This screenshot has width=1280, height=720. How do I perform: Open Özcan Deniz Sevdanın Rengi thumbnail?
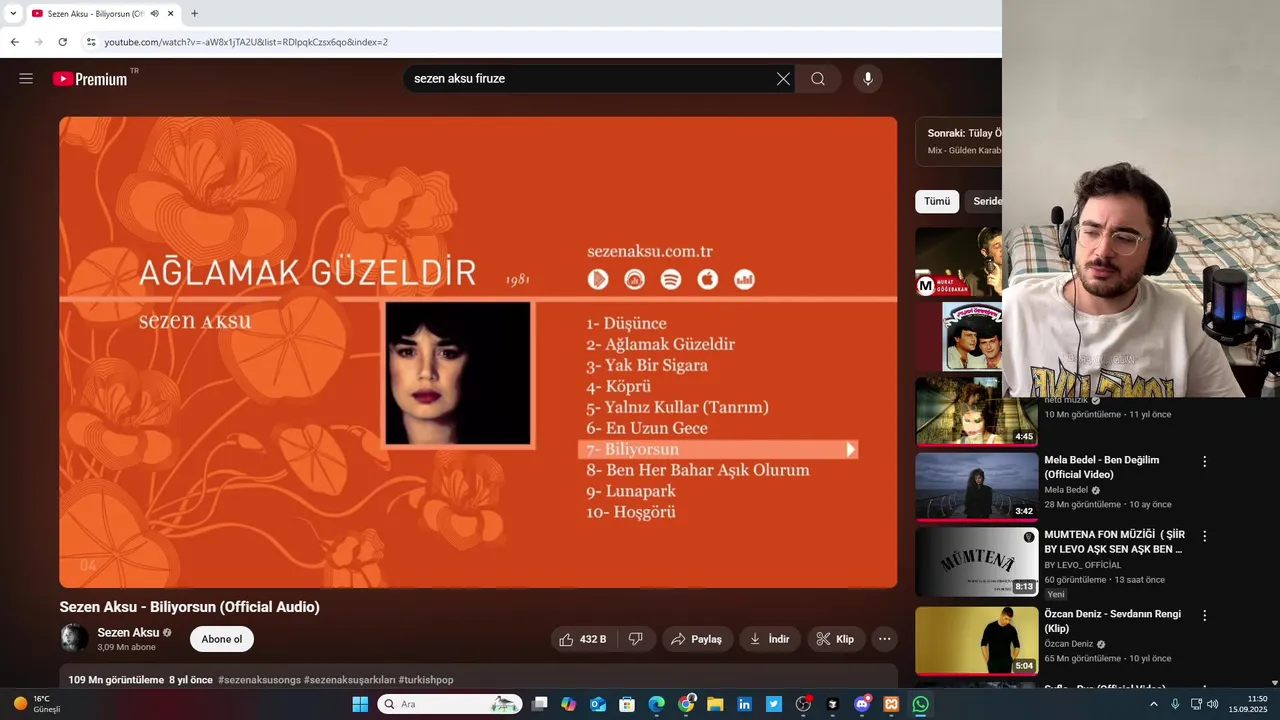pyautogui.click(x=977, y=641)
